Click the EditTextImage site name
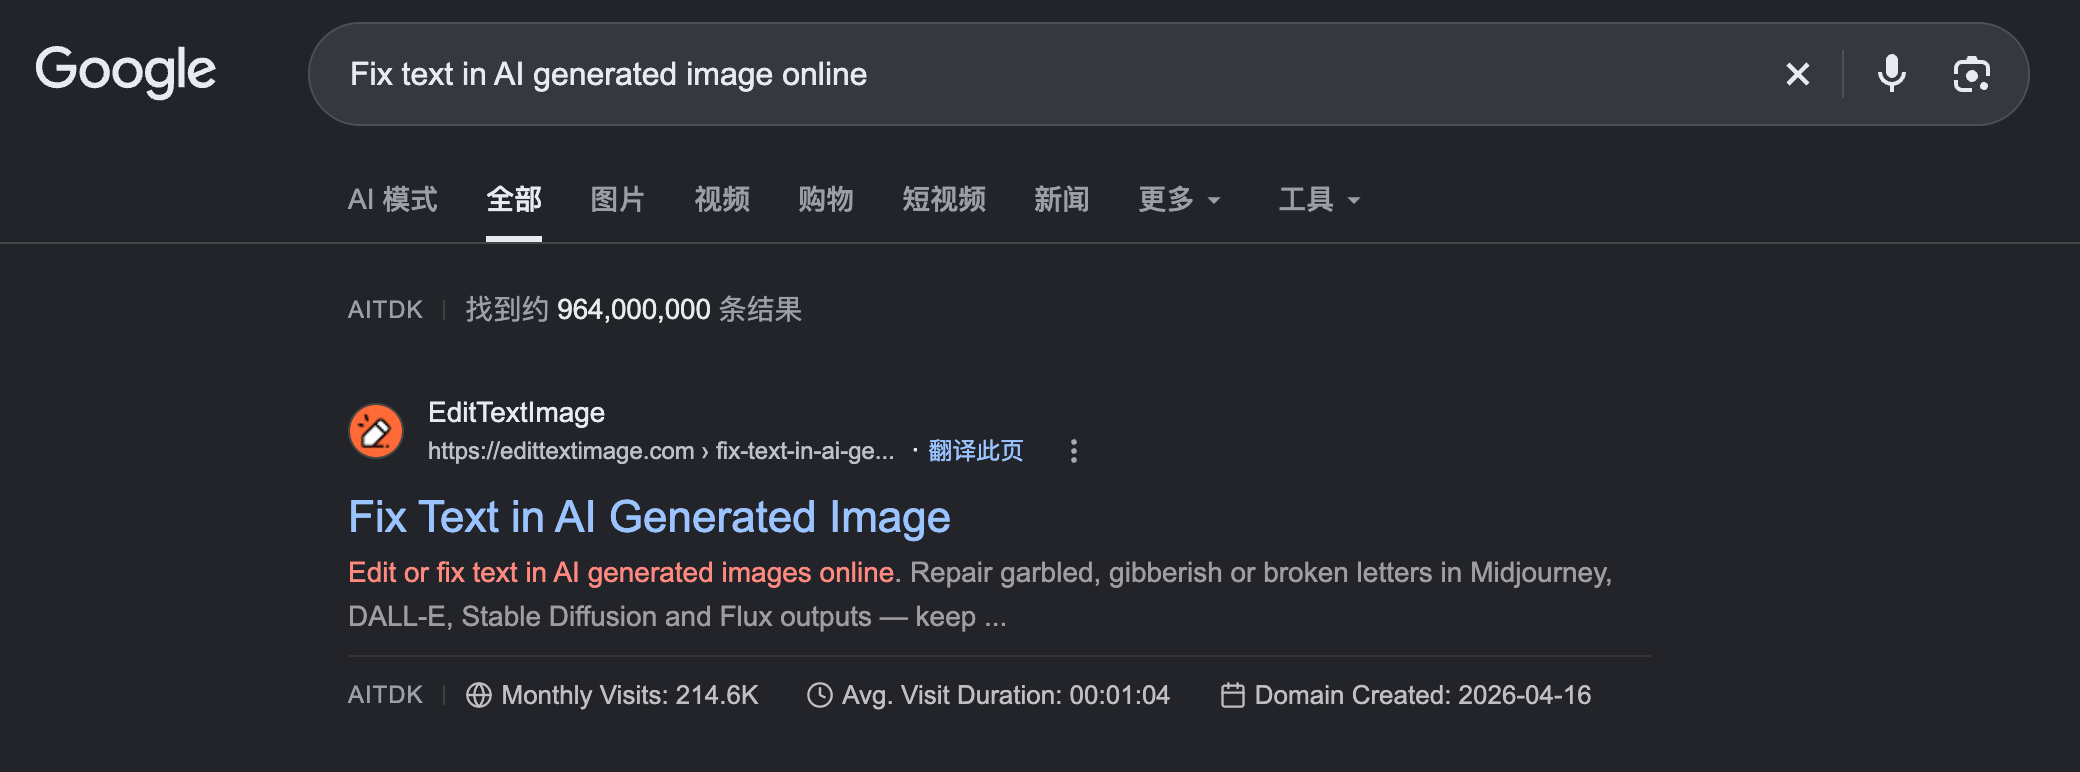2080x772 pixels. [516, 412]
